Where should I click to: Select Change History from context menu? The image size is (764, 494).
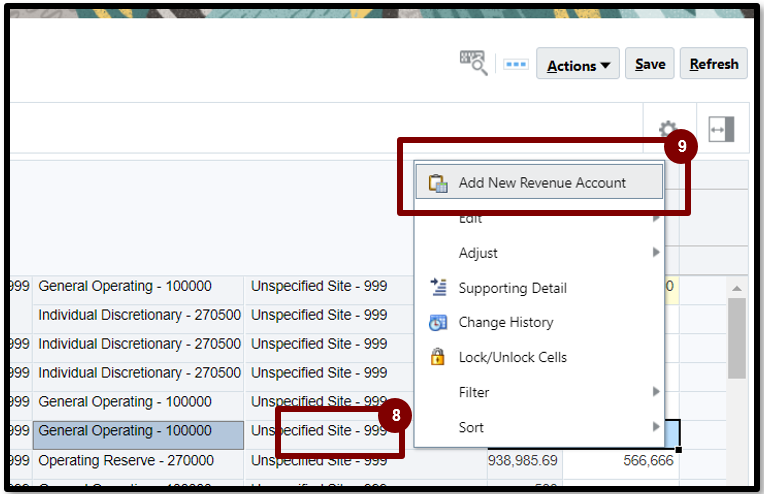click(539, 323)
